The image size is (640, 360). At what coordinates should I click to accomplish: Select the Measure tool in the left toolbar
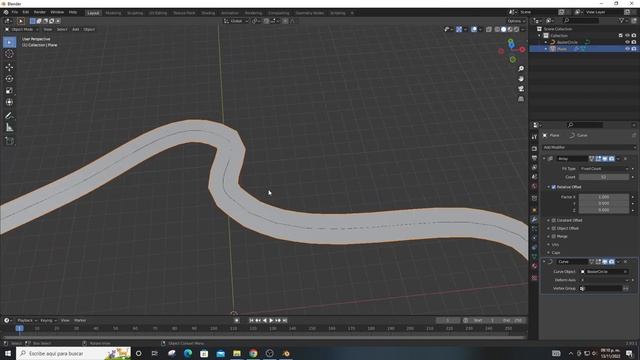(x=9, y=128)
